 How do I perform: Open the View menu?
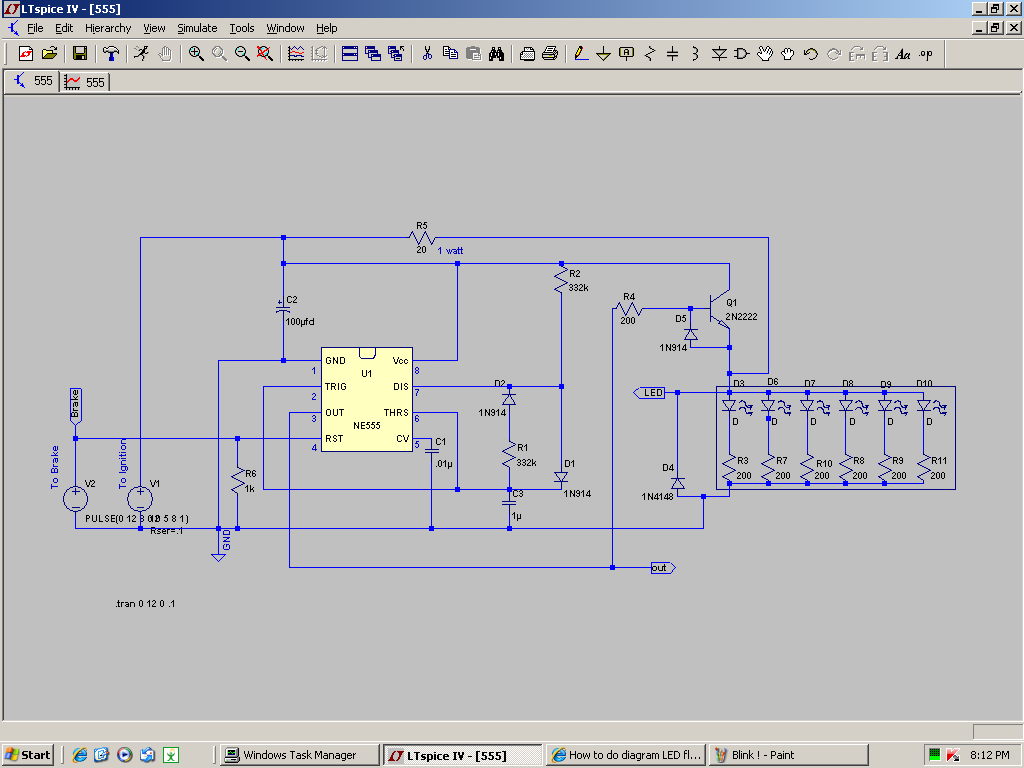[x=154, y=28]
